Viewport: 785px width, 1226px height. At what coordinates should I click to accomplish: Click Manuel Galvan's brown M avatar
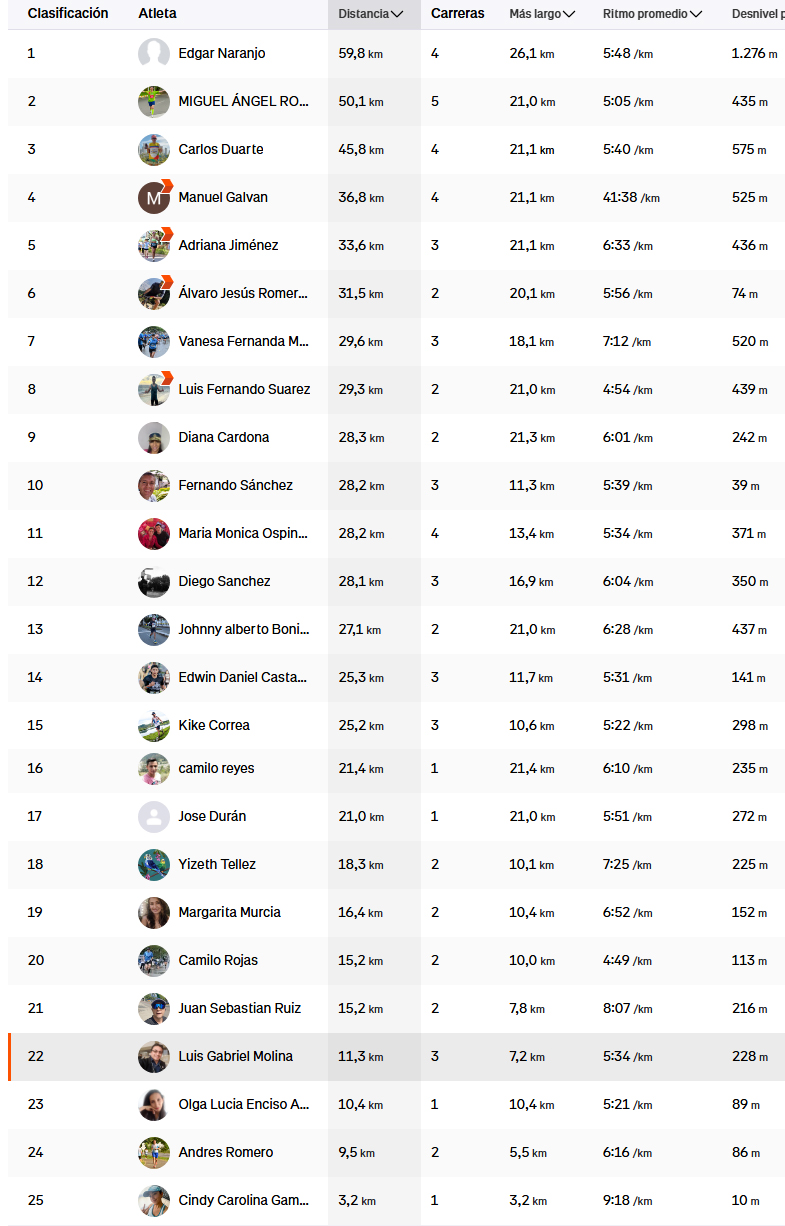[154, 197]
